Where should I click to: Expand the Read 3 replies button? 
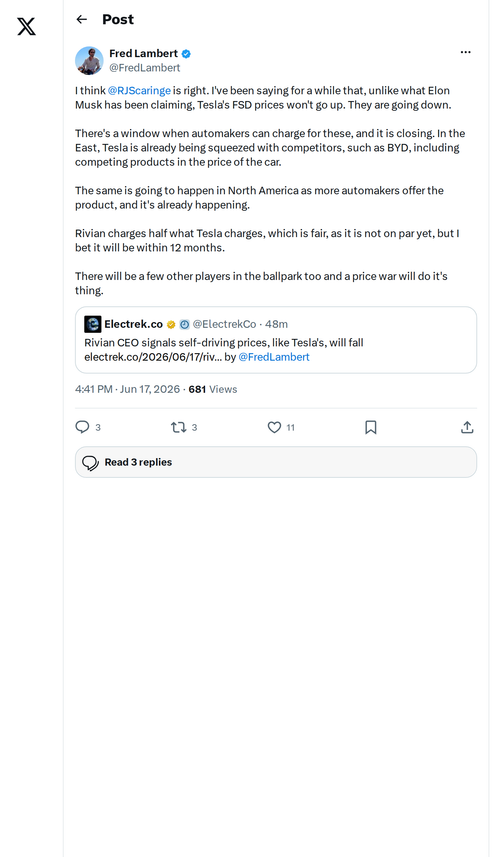click(x=276, y=462)
